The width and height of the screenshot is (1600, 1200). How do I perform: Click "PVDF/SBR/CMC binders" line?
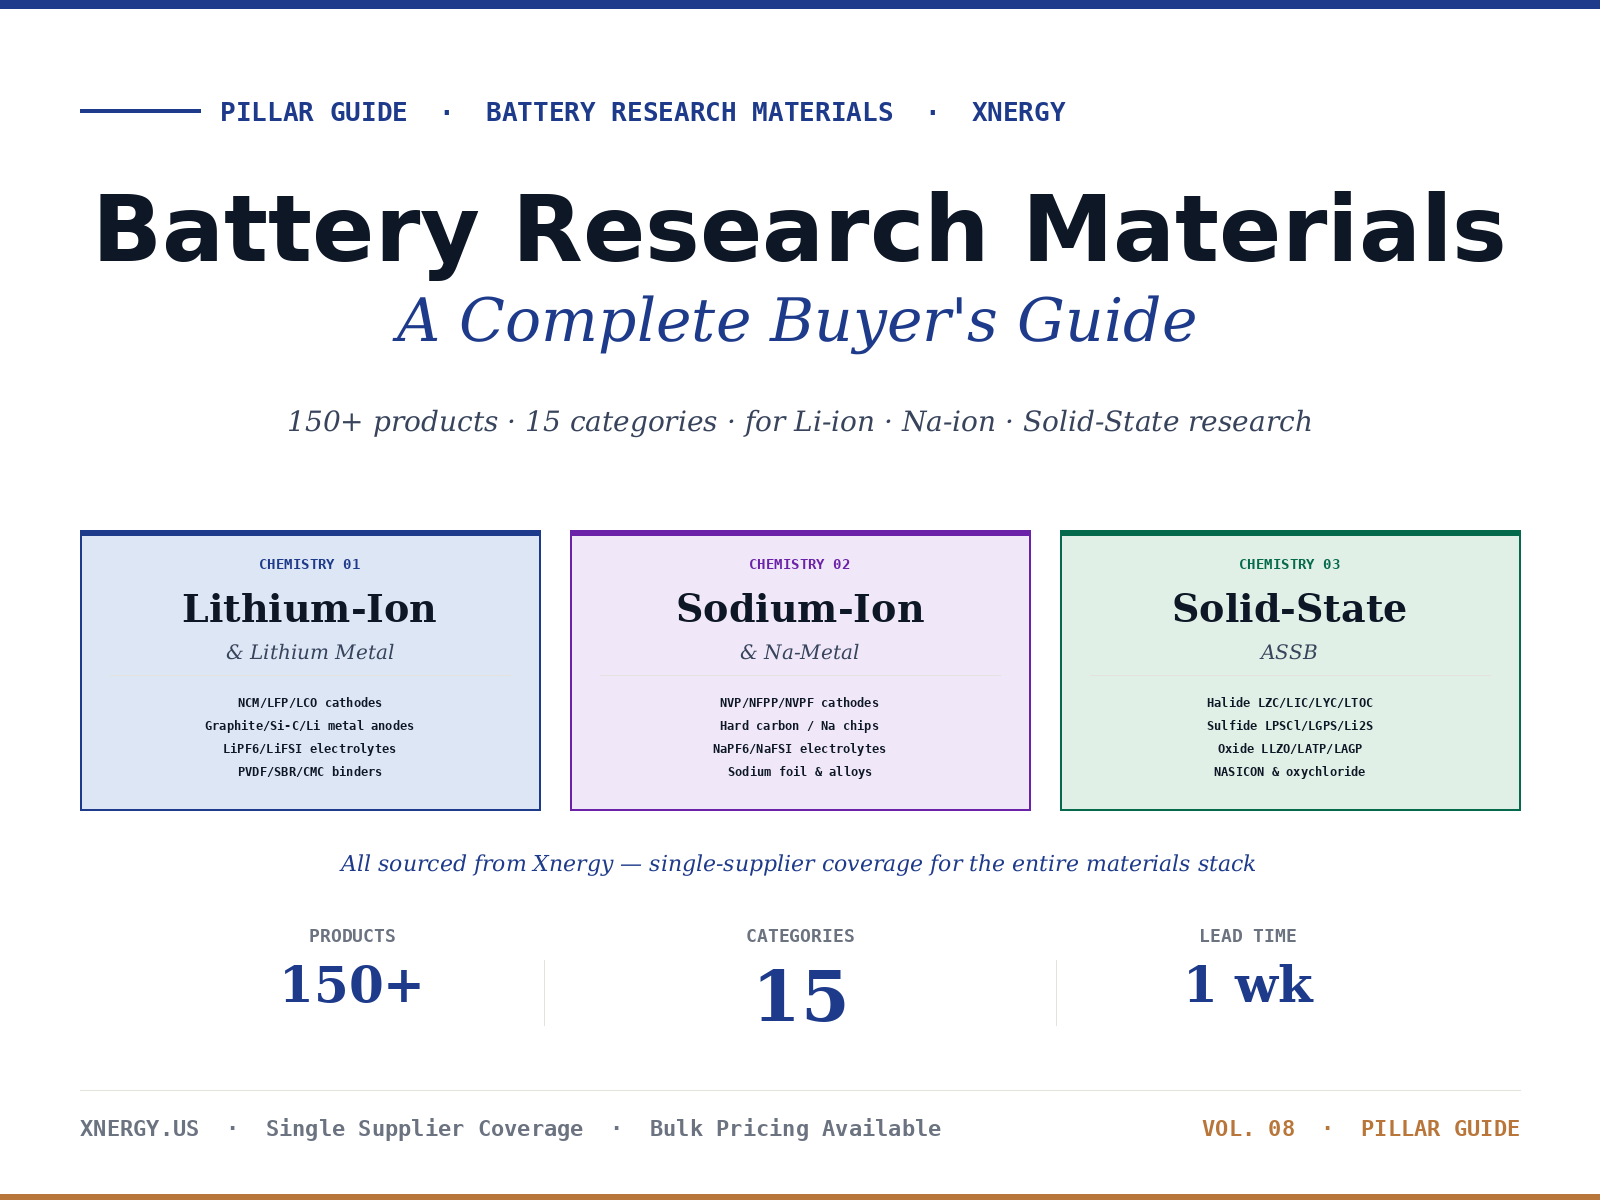[x=310, y=772]
